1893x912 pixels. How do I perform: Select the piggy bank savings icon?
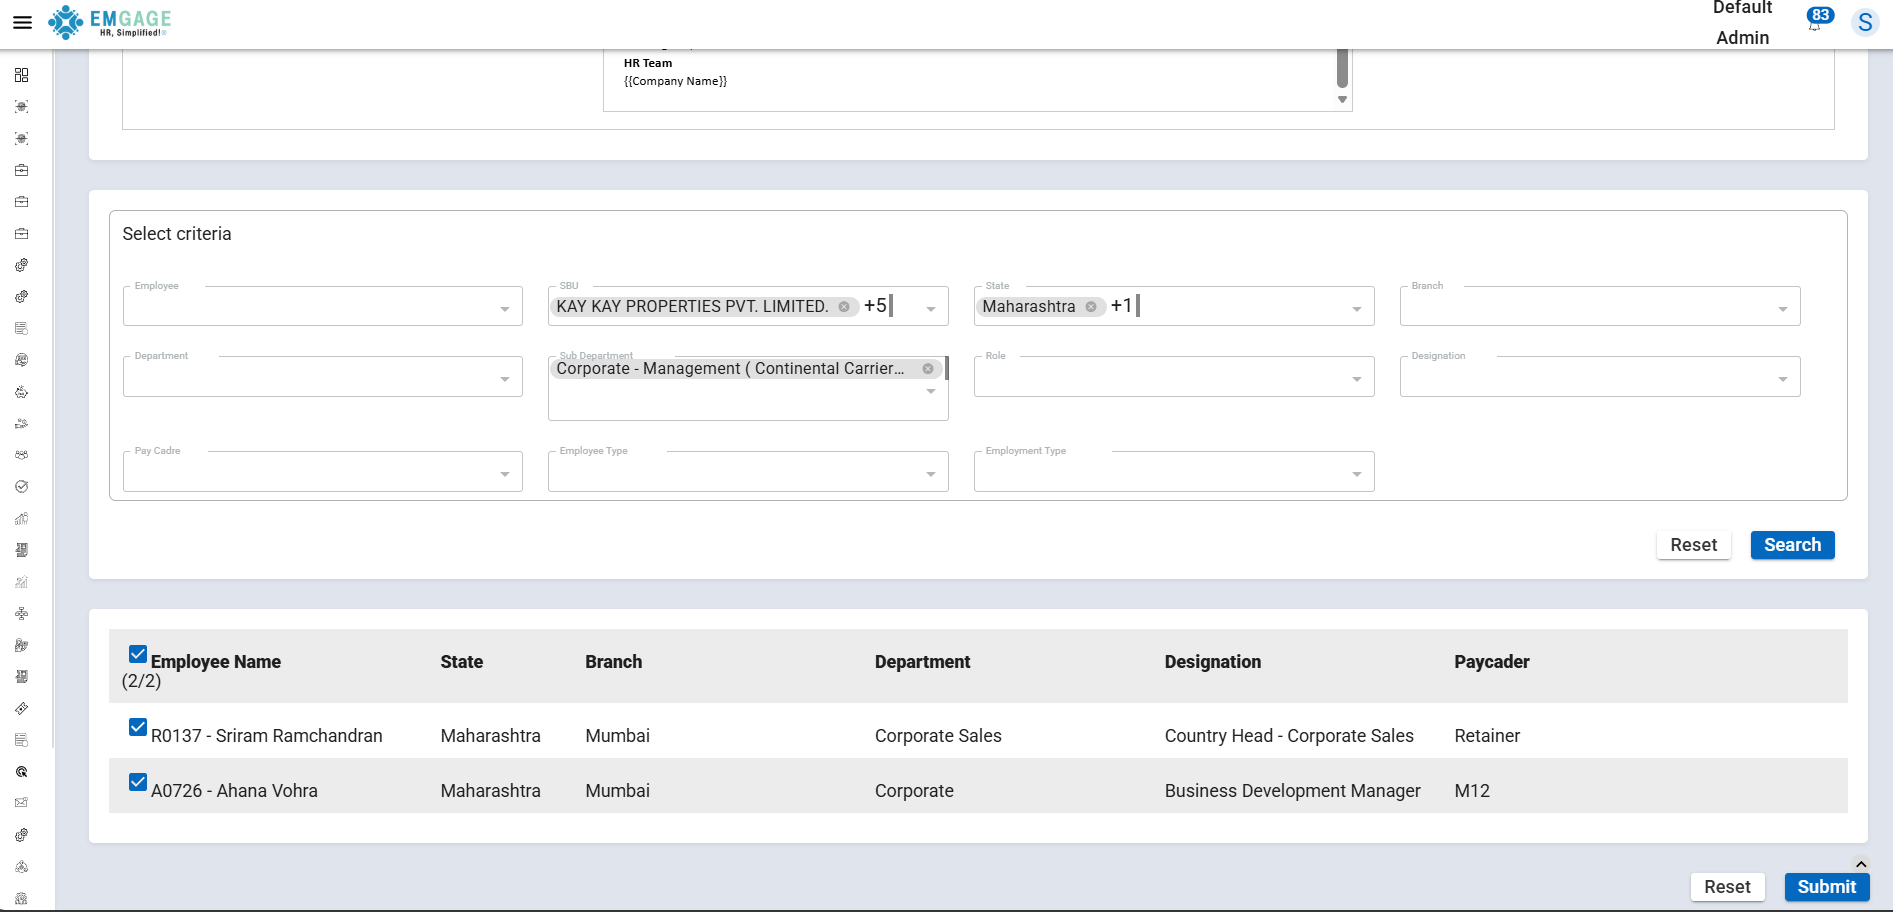(21, 391)
